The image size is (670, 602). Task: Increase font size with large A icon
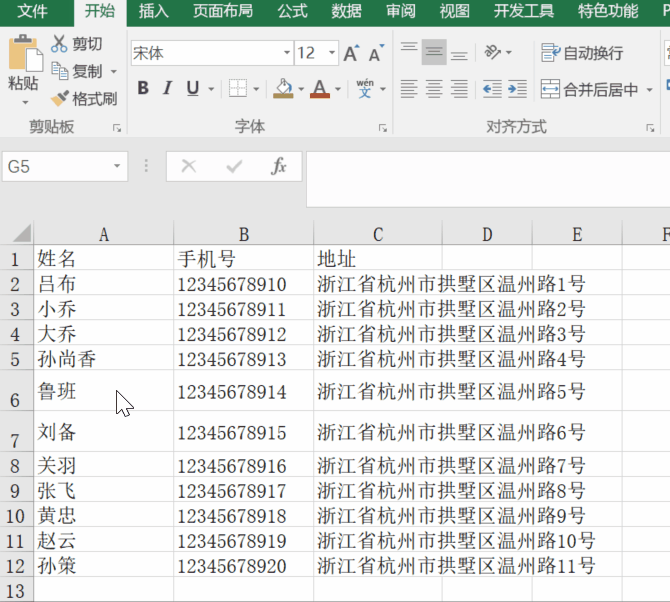[351, 53]
